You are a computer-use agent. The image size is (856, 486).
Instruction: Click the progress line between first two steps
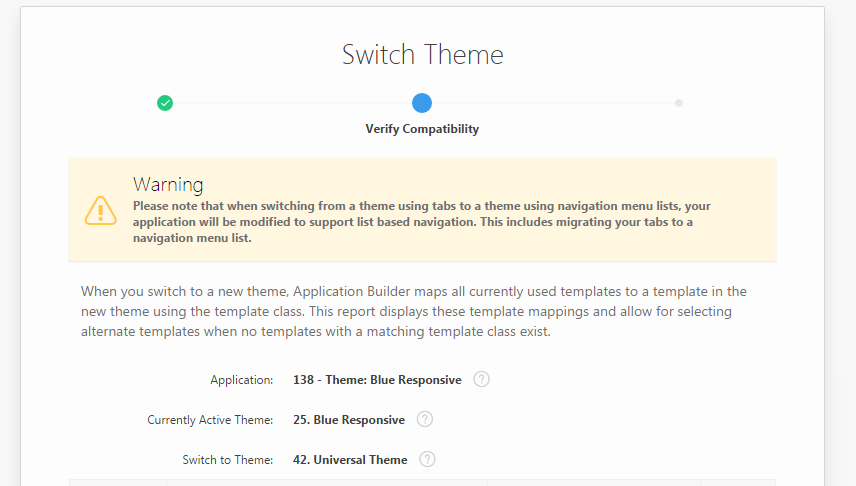(290, 103)
